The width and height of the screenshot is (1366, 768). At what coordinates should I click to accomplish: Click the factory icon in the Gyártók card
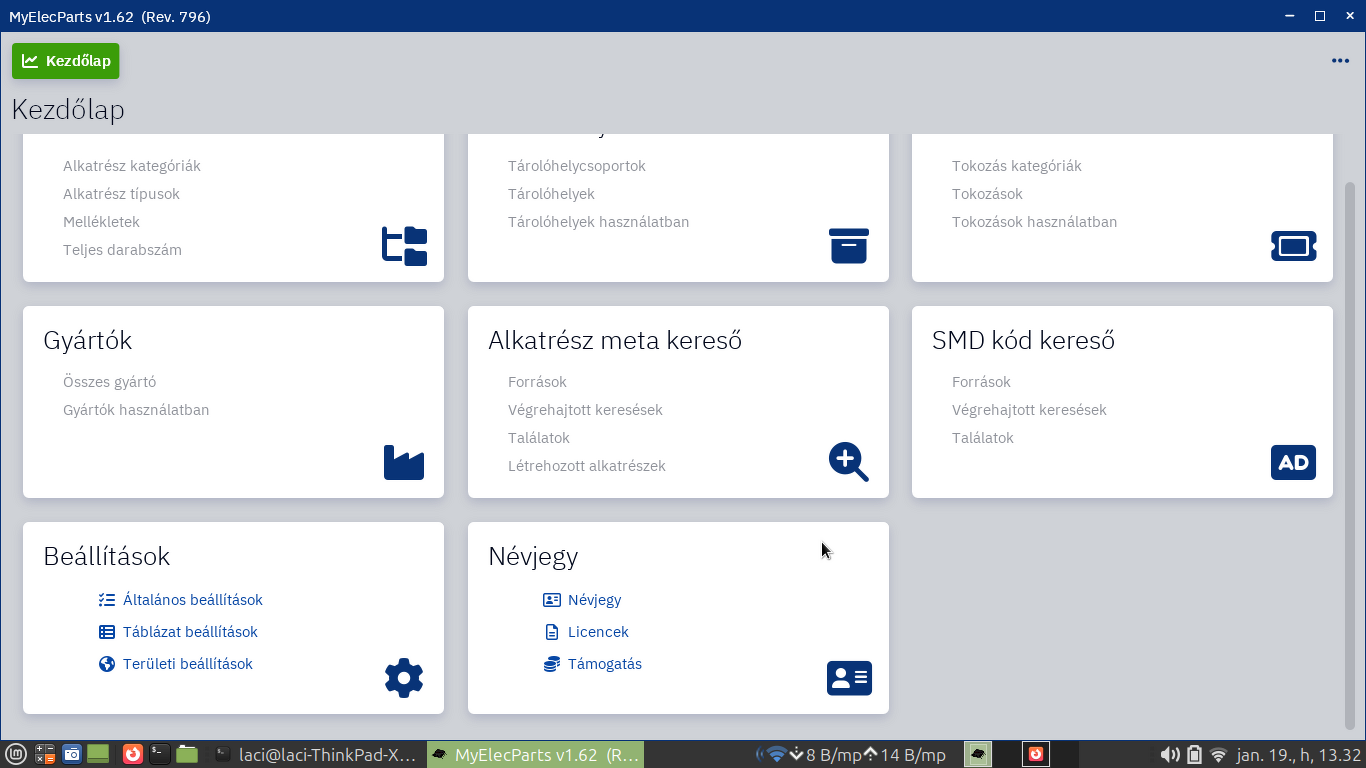404,462
